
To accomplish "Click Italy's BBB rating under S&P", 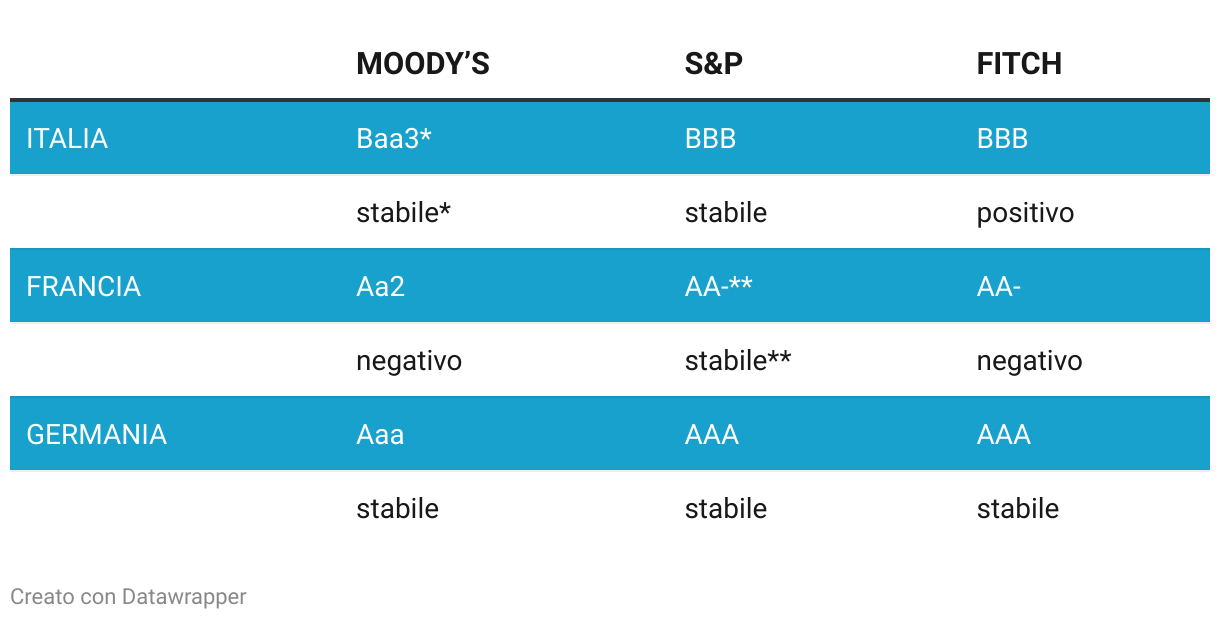I will [x=710, y=138].
